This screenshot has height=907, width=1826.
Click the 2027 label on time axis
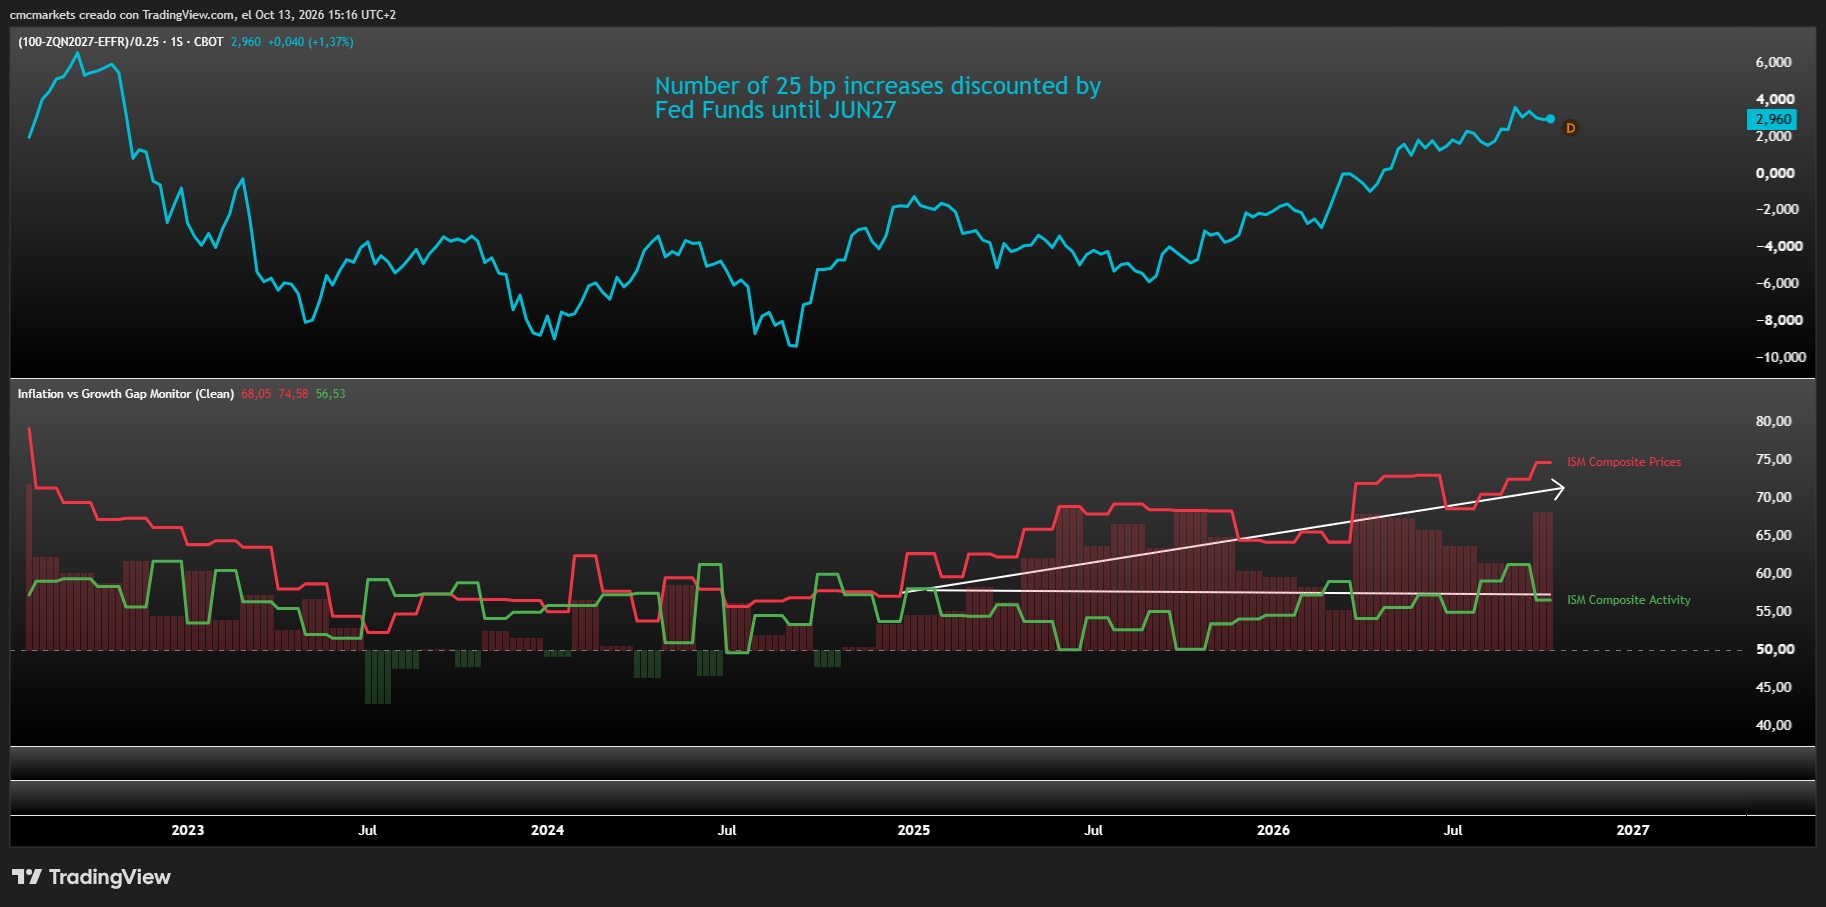(x=1633, y=830)
